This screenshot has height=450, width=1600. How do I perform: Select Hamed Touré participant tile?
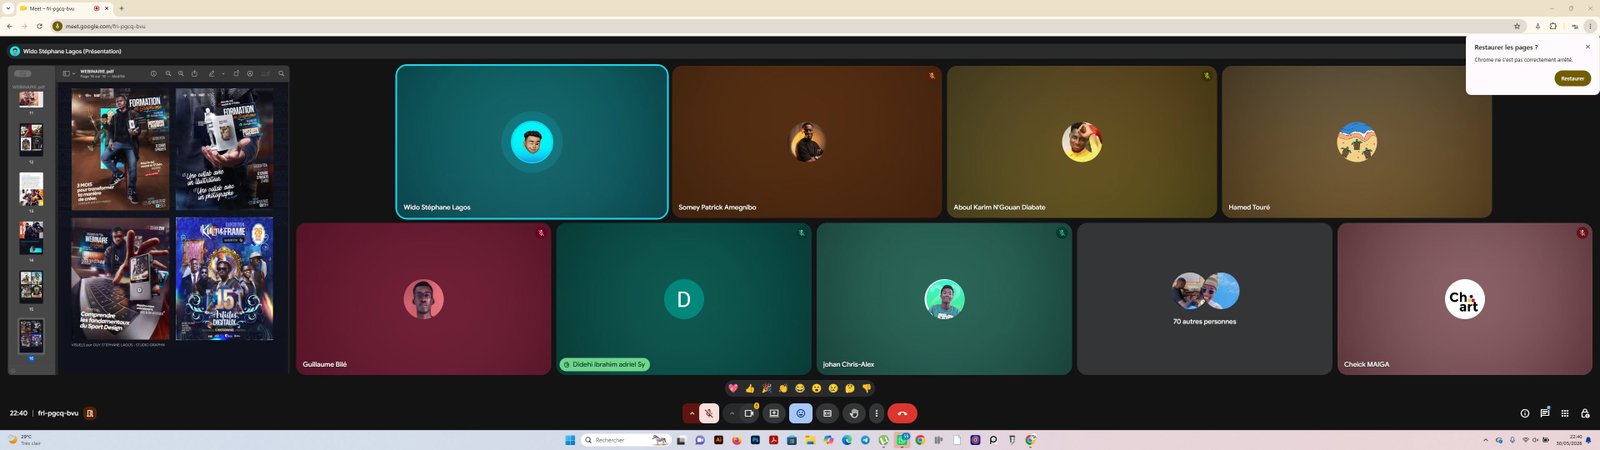tap(1357, 142)
